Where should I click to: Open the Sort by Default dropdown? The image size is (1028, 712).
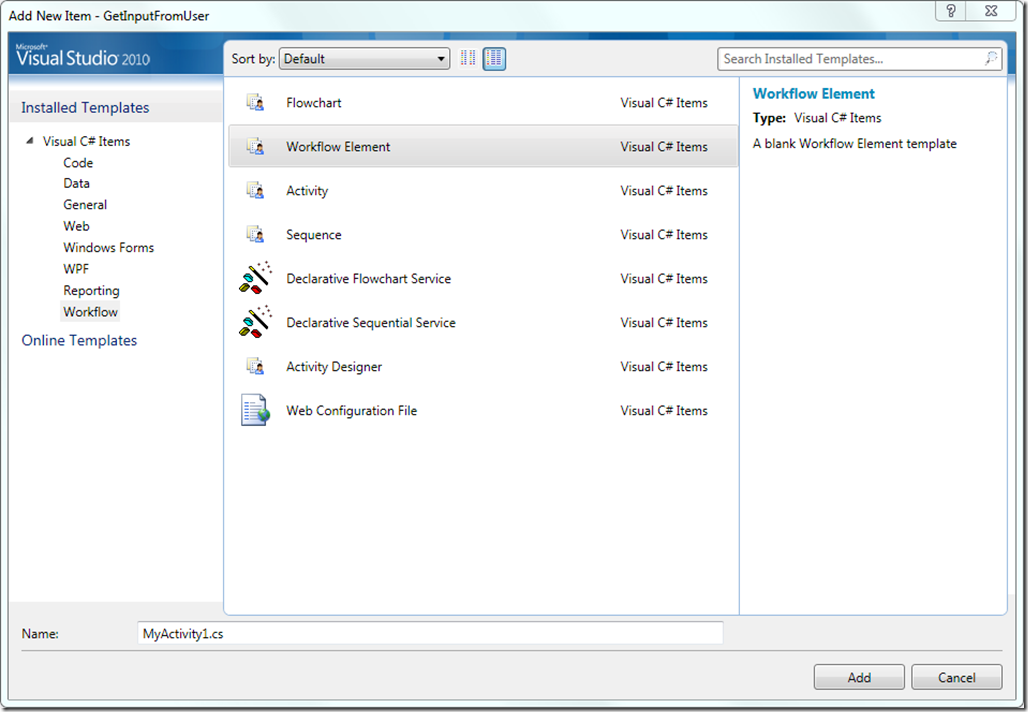click(365, 58)
